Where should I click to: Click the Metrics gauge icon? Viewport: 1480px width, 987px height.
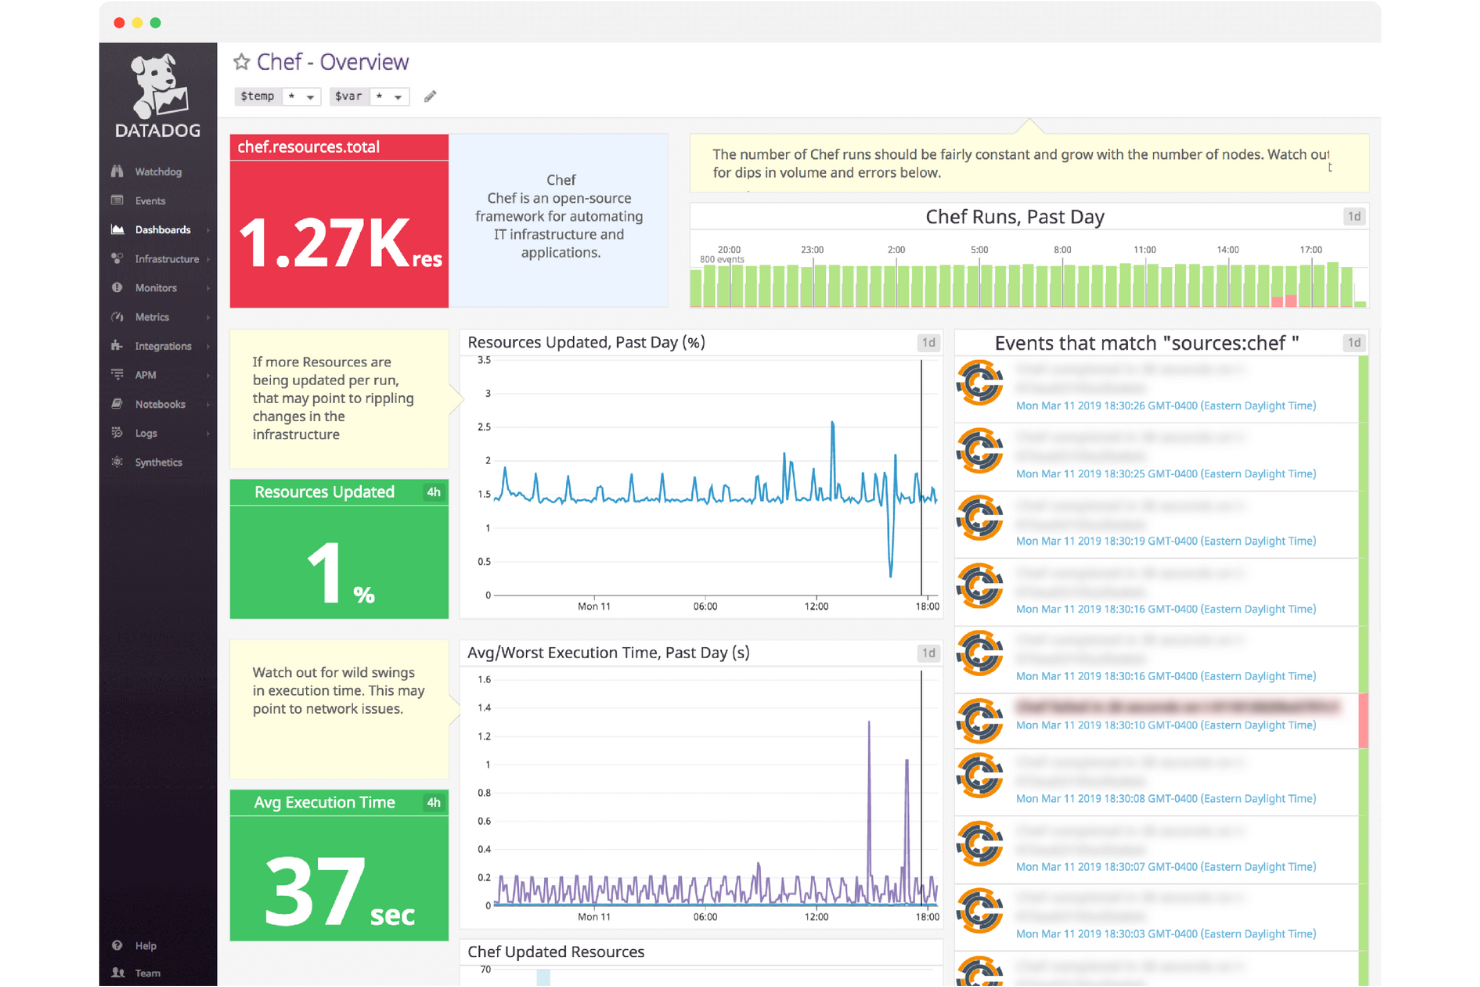tap(117, 317)
